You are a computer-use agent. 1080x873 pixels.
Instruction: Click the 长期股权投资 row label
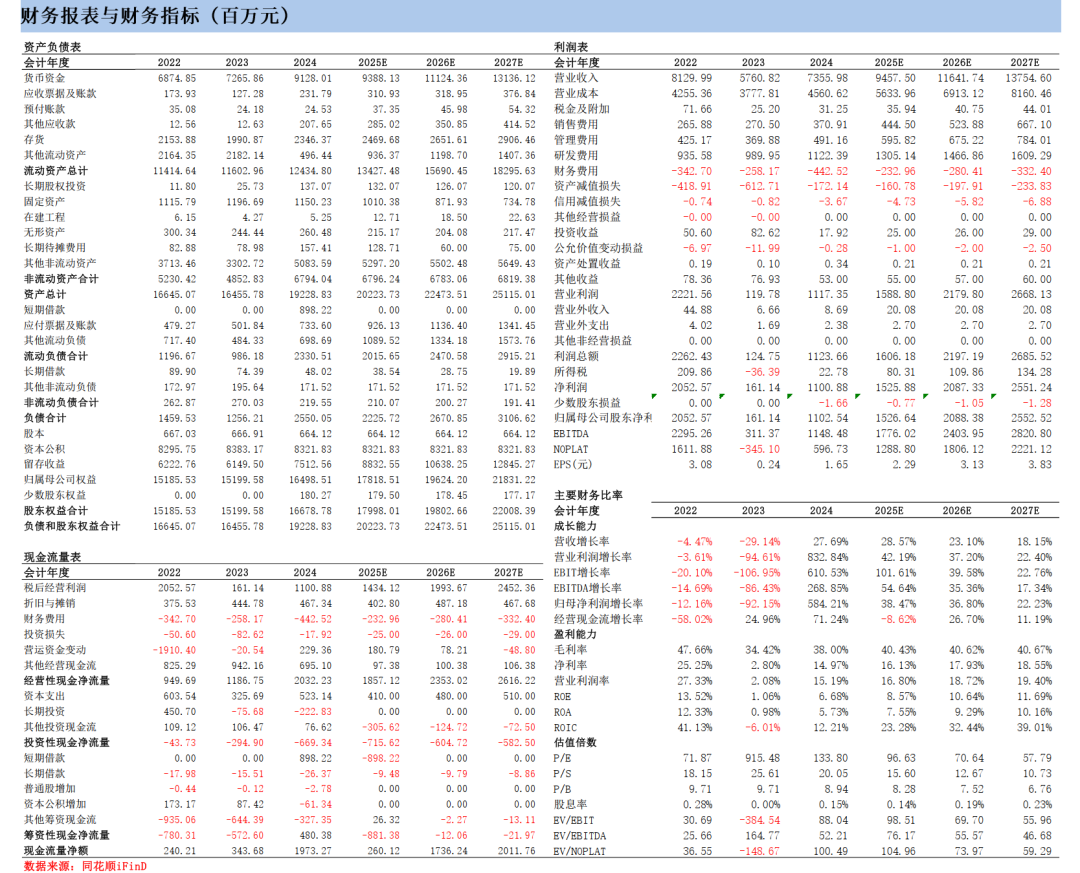point(54,186)
